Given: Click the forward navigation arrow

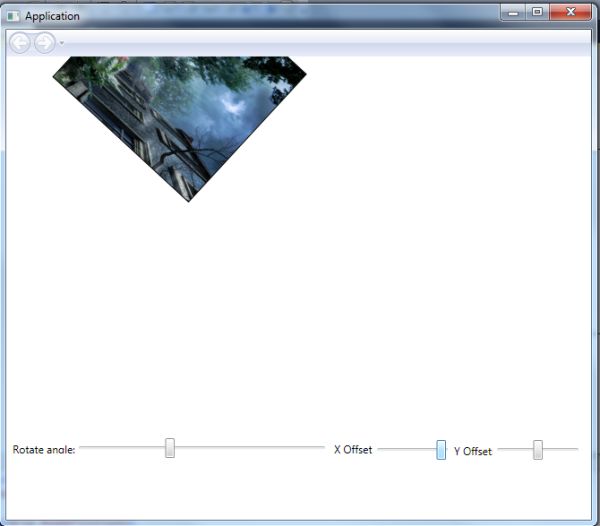Looking at the screenshot, I should tap(45, 43).
